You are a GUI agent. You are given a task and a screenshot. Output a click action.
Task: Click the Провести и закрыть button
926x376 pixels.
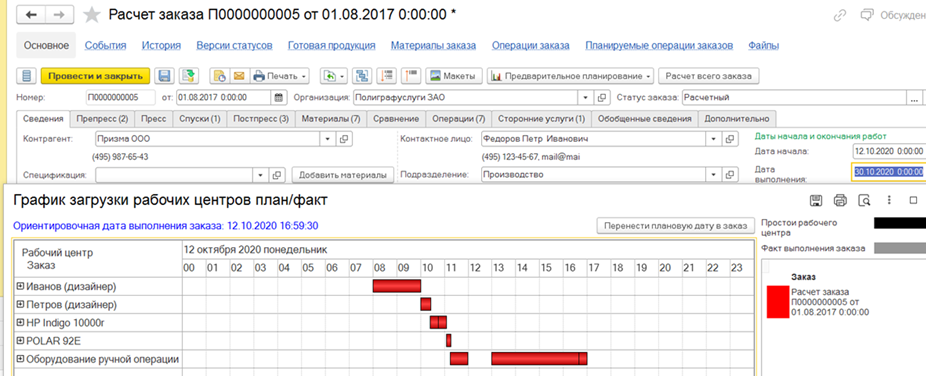coord(95,76)
